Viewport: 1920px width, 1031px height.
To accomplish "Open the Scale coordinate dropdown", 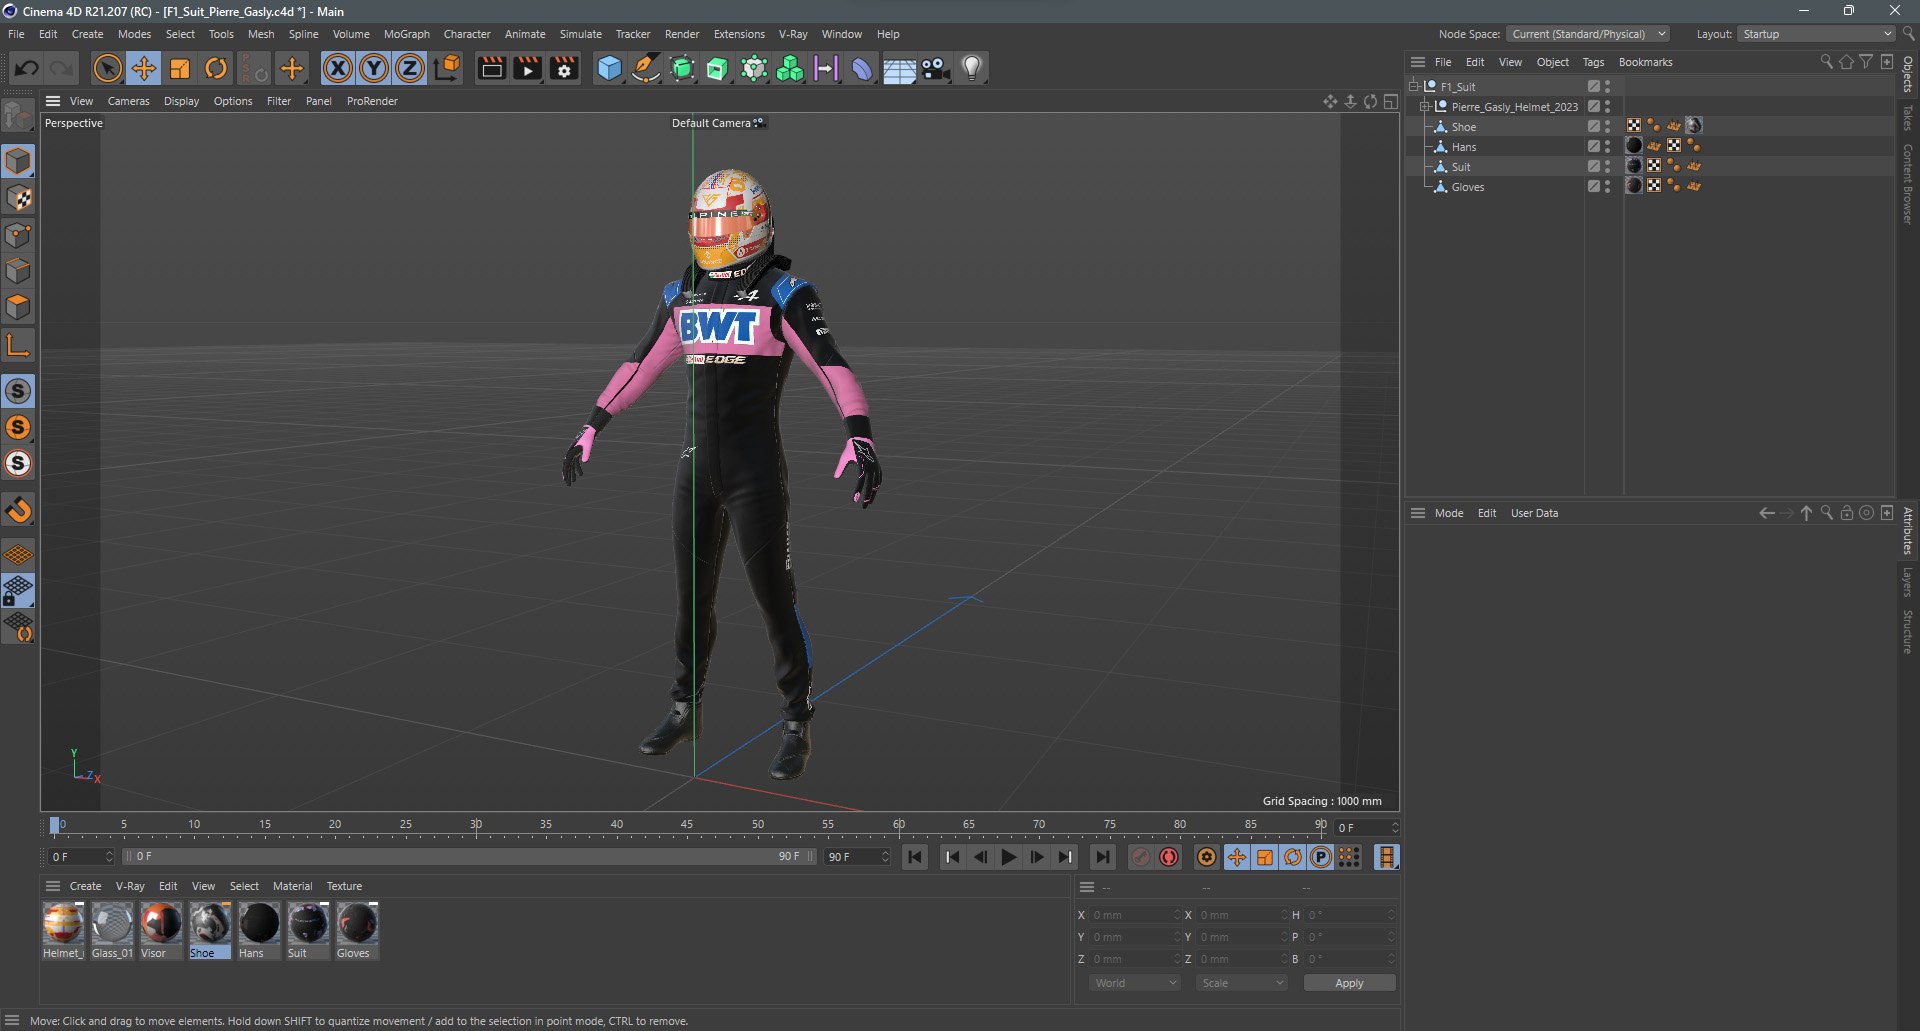I will tap(1242, 983).
